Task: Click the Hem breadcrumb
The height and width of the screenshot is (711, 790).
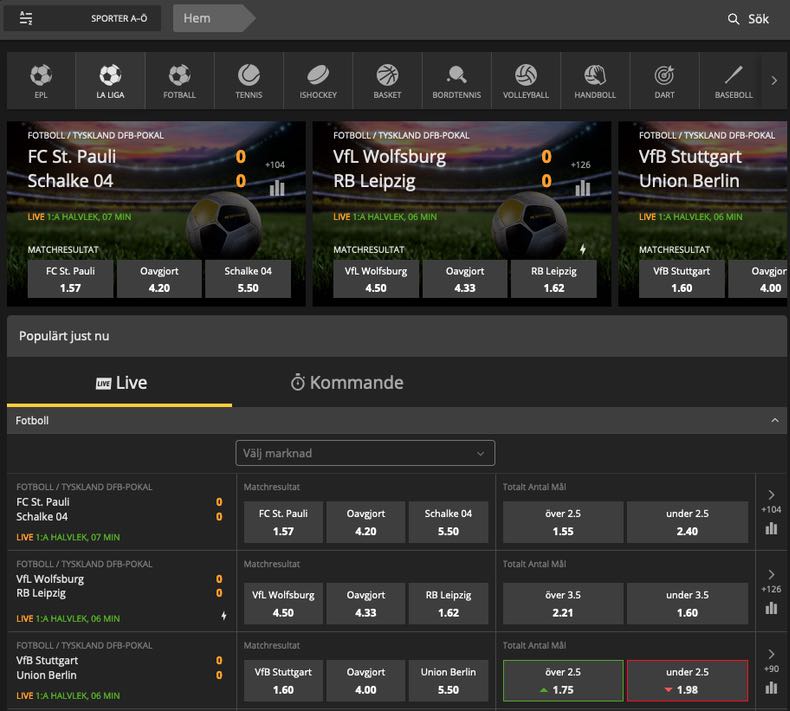Action: pyautogui.click(x=212, y=19)
